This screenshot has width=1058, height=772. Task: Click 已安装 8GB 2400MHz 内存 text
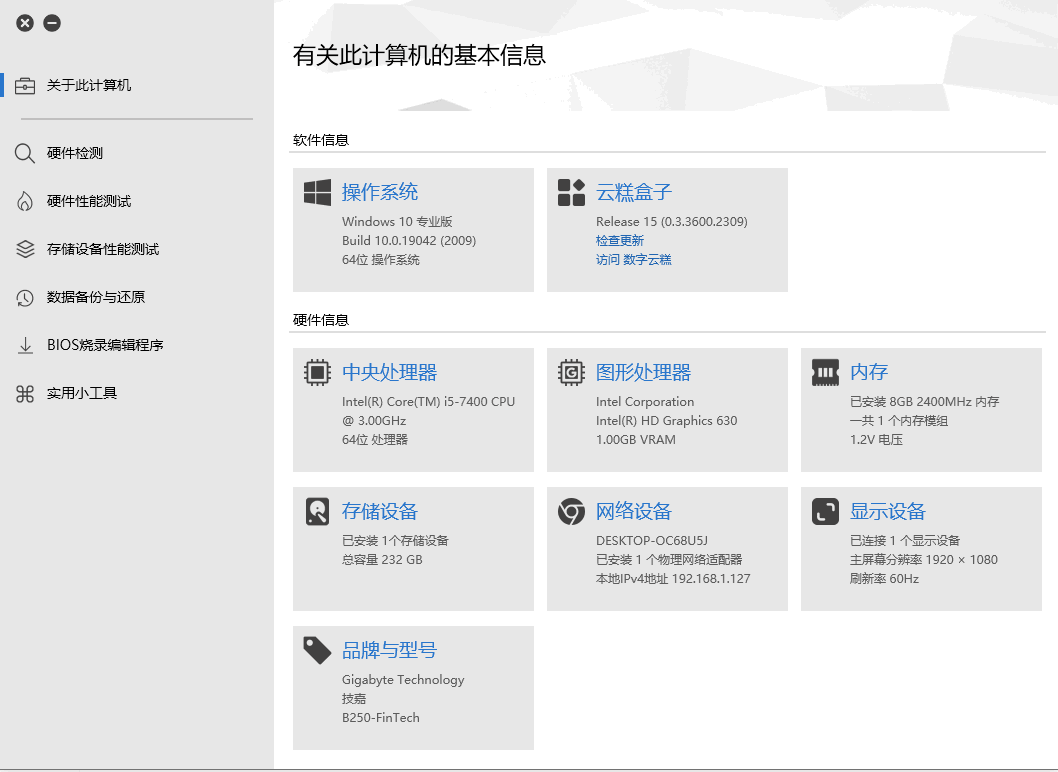pos(924,402)
